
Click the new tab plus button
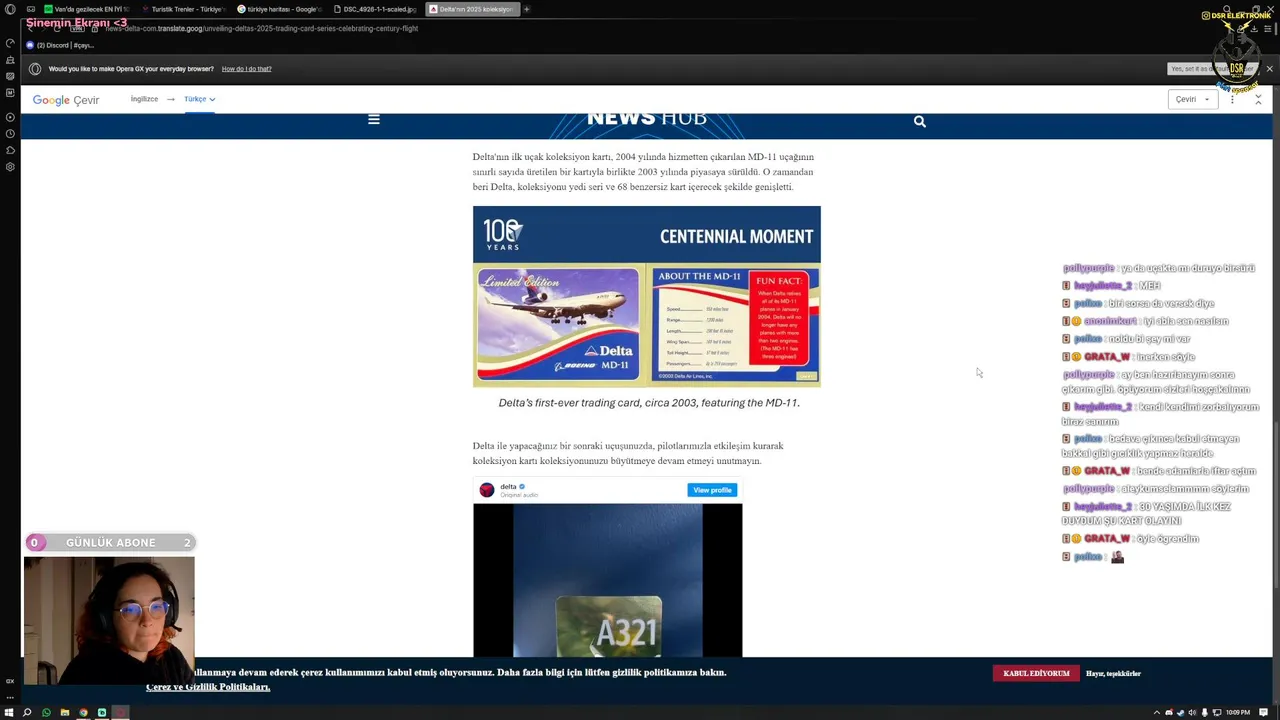tap(526, 9)
